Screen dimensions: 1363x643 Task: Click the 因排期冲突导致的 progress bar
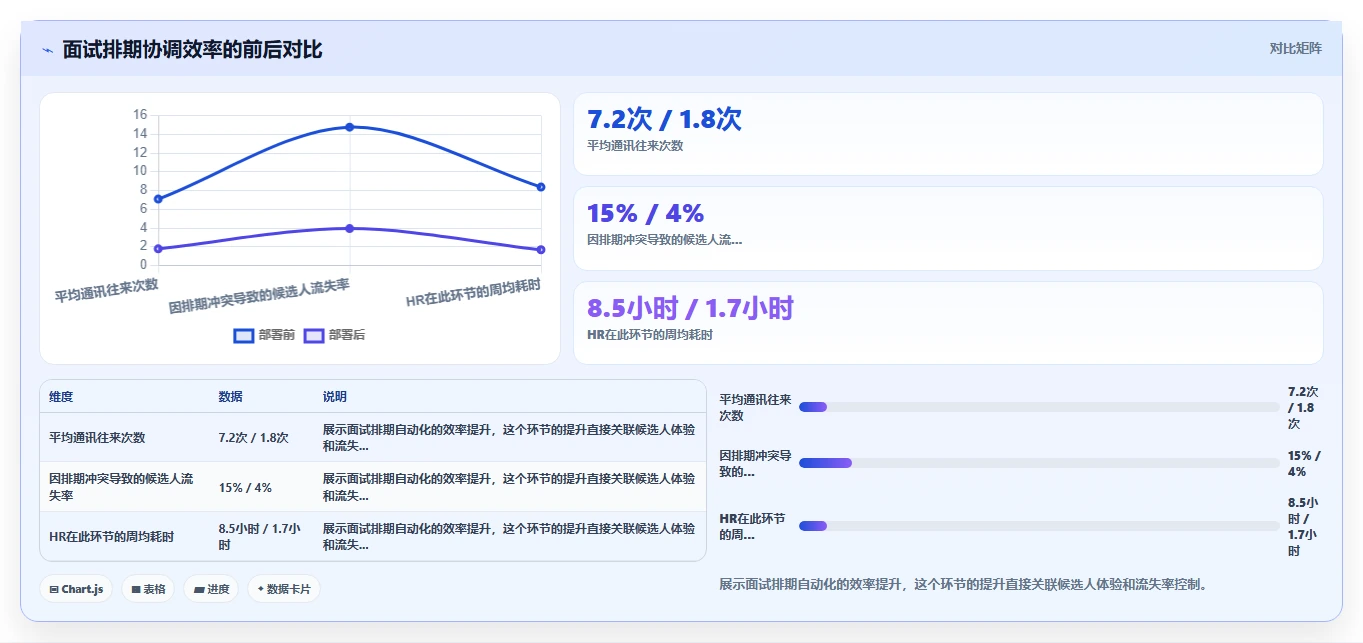1039,463
